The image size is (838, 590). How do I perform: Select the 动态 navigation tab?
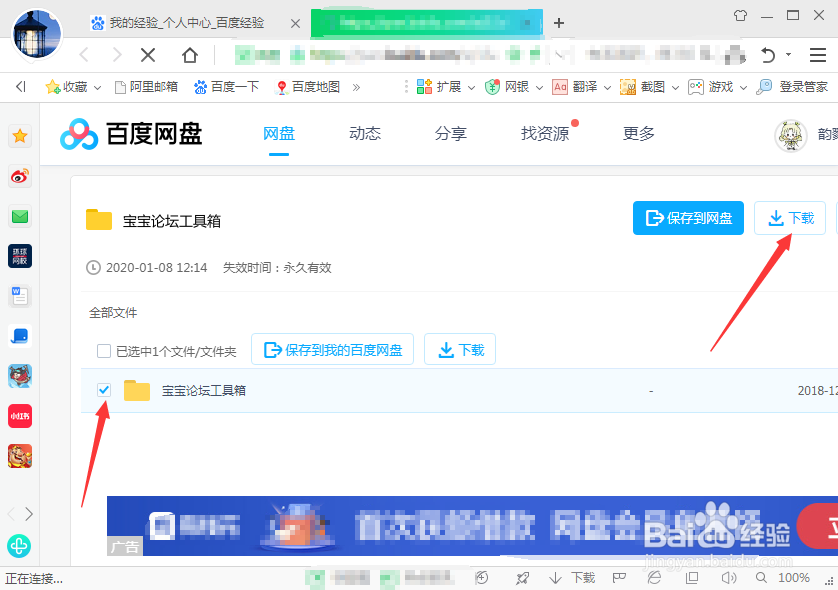[365, 134]
